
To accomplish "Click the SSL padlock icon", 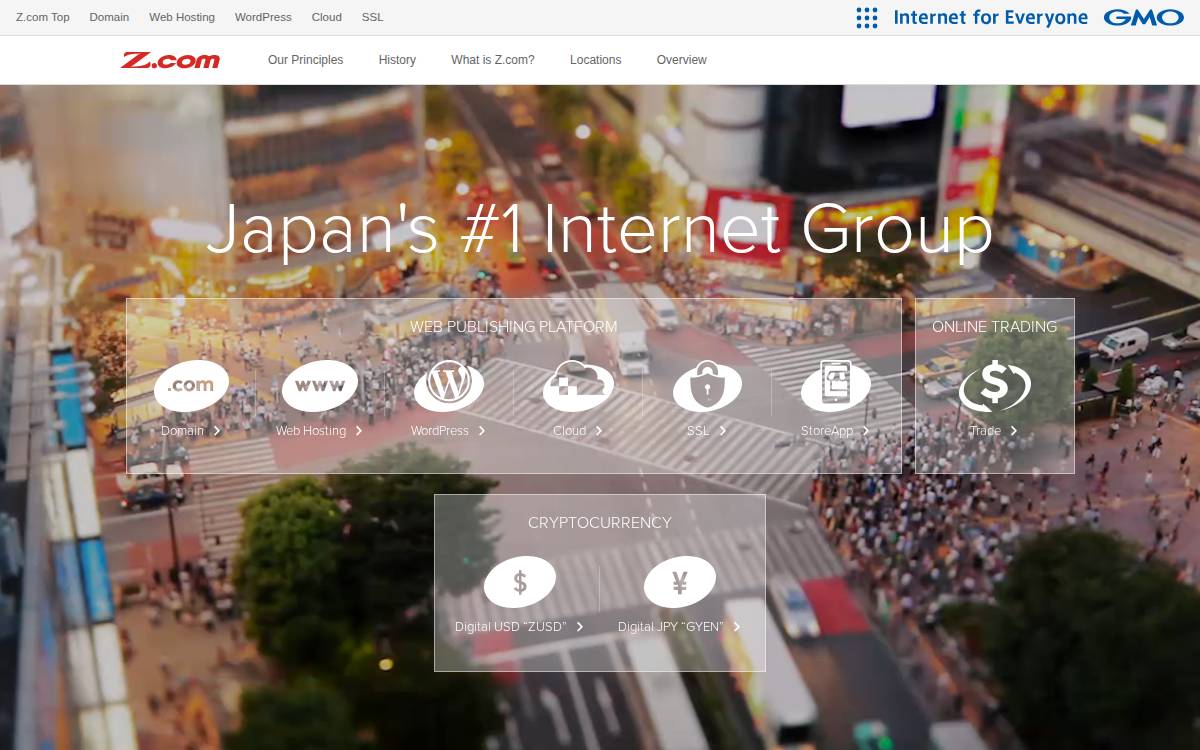I will 707,386.
